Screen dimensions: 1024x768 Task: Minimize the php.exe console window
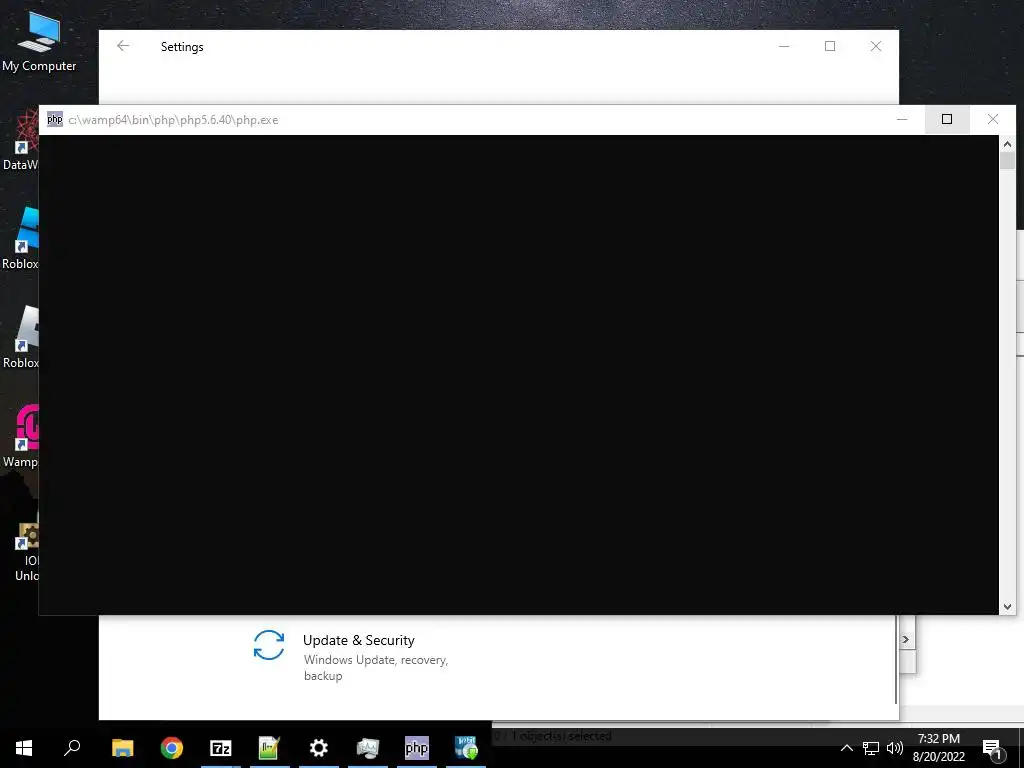[902, 120]
